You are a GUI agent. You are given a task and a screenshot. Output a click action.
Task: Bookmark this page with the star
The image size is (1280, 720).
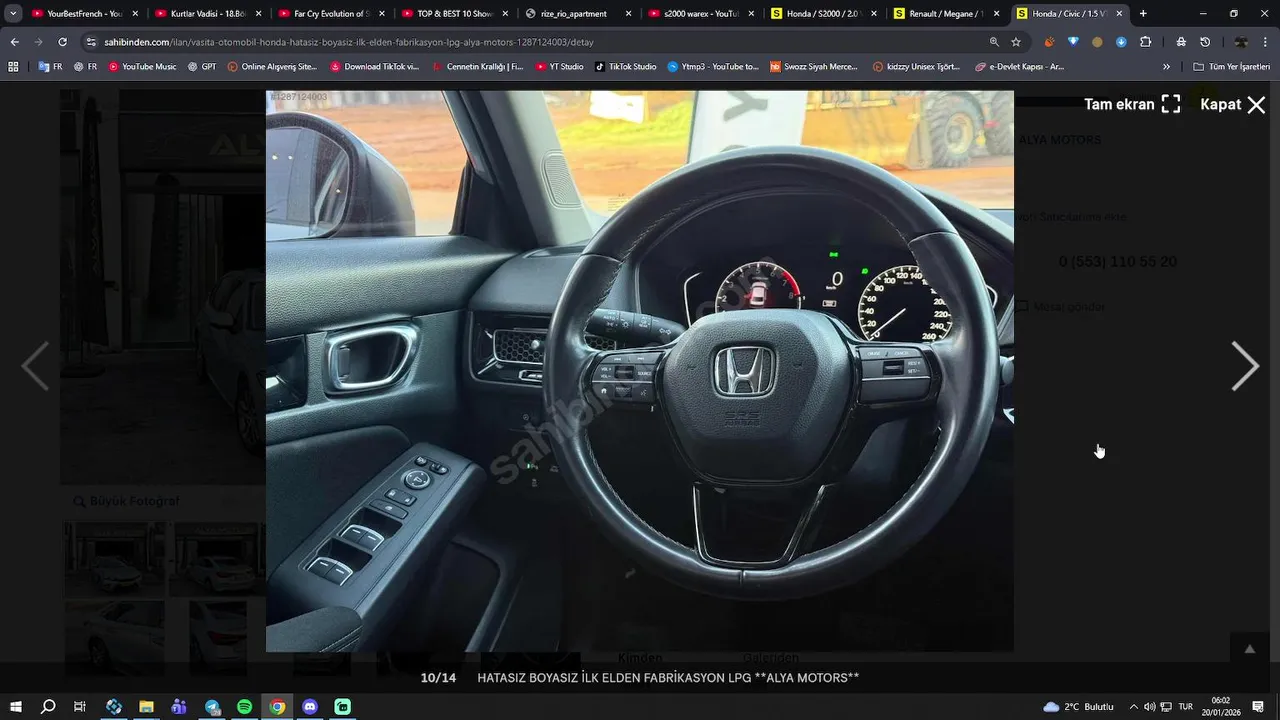(x=1016, y=42)
